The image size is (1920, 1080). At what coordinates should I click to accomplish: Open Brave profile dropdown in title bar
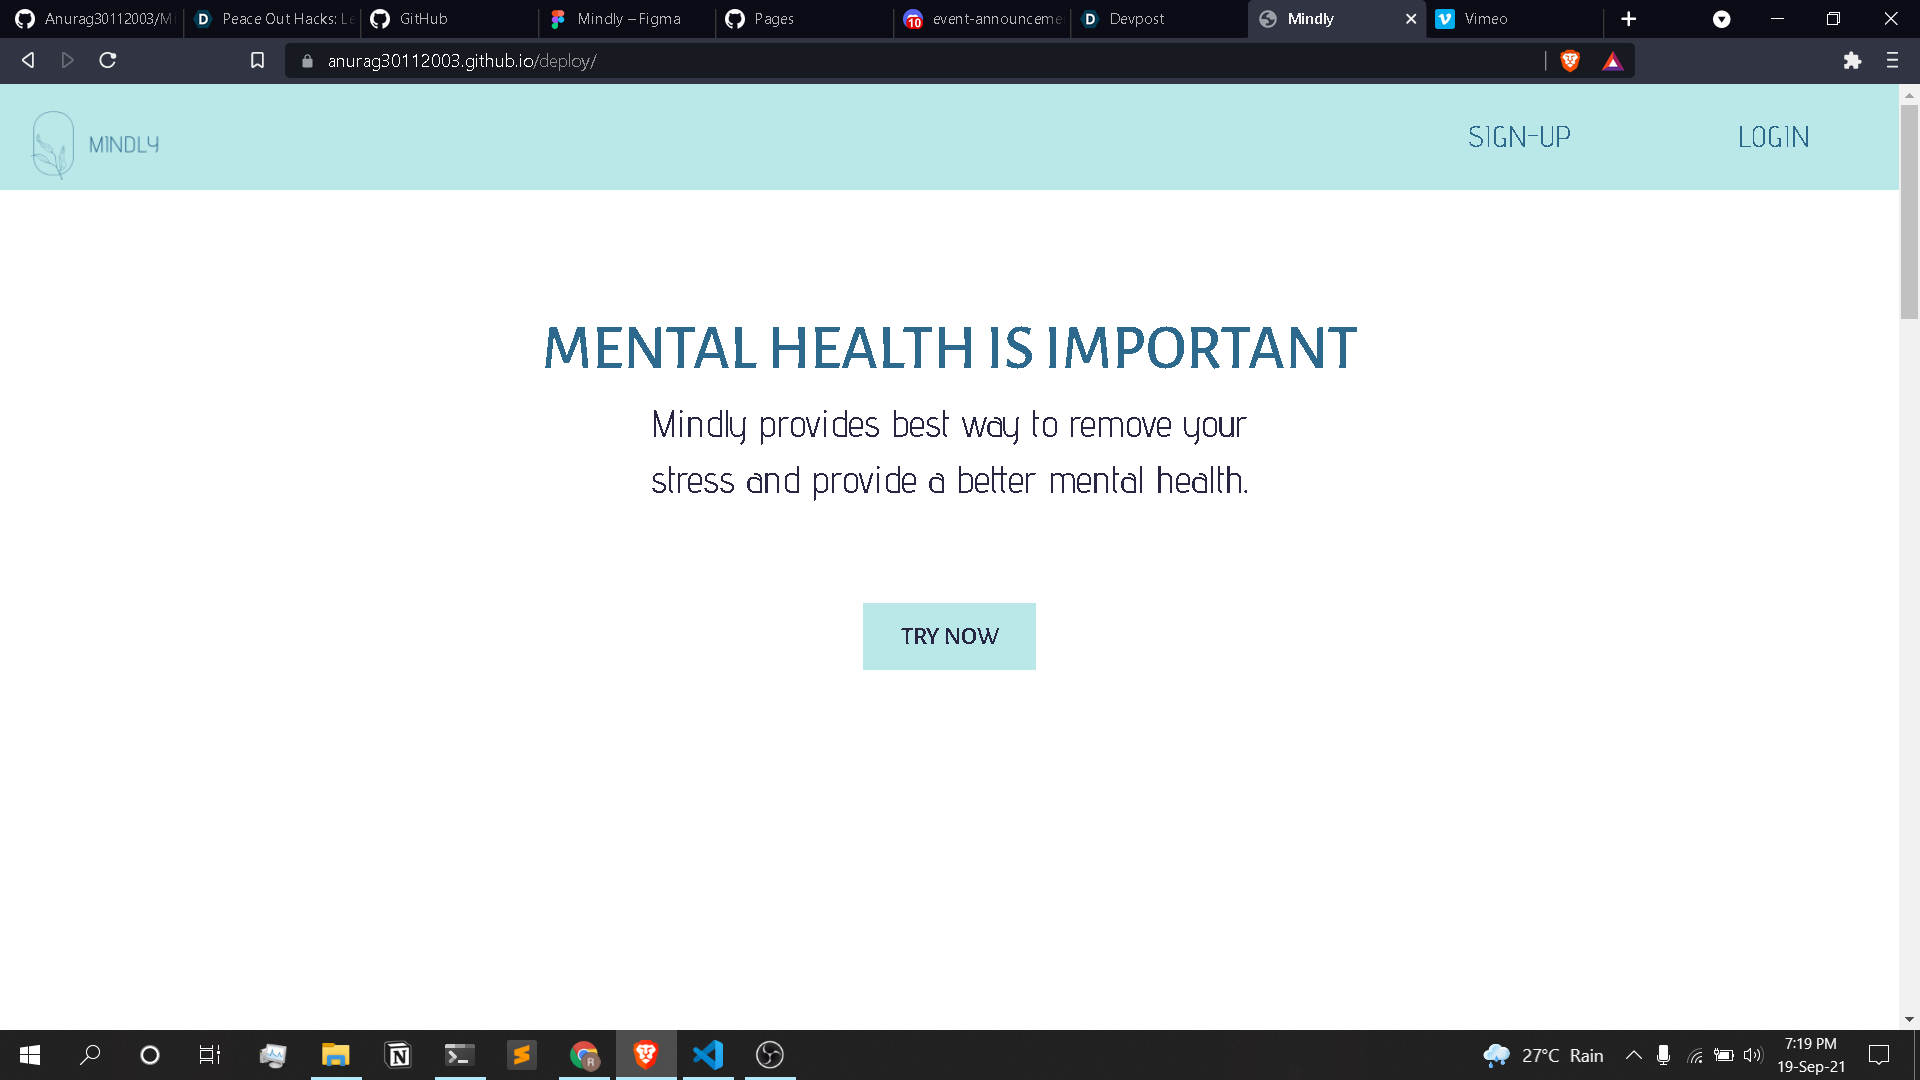coord(1721,19)
